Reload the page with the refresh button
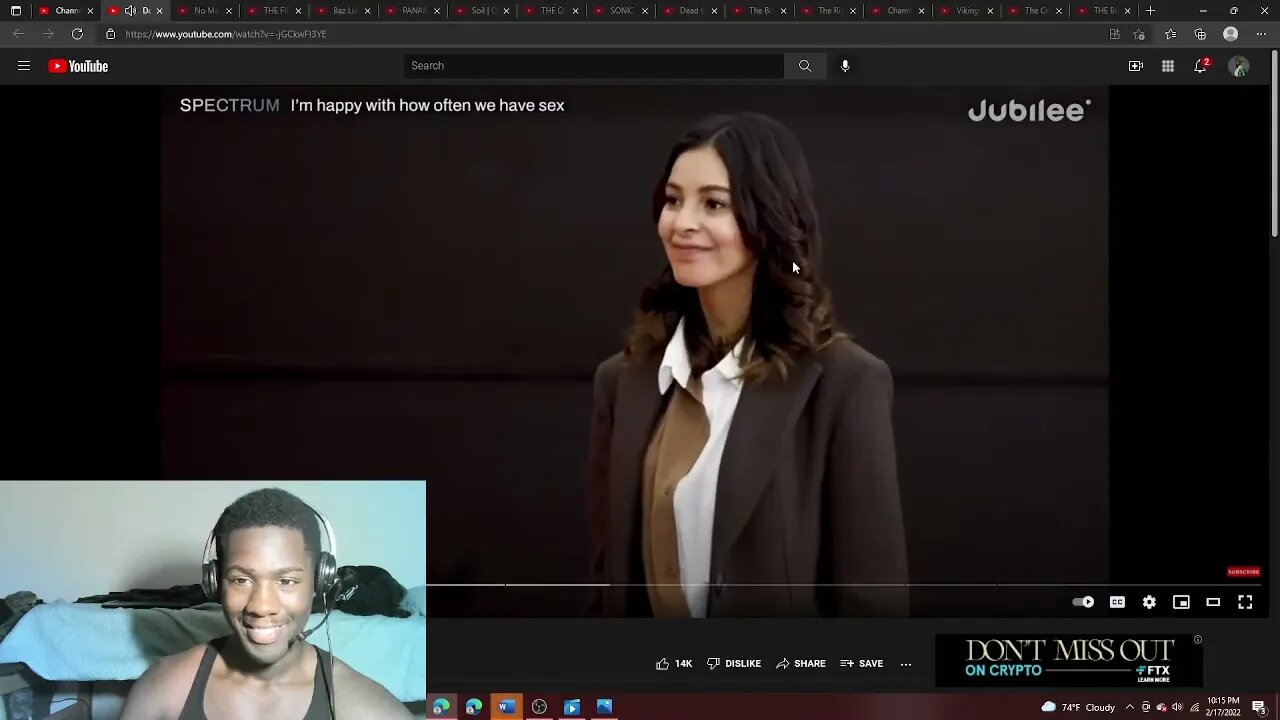 point(77,34)
